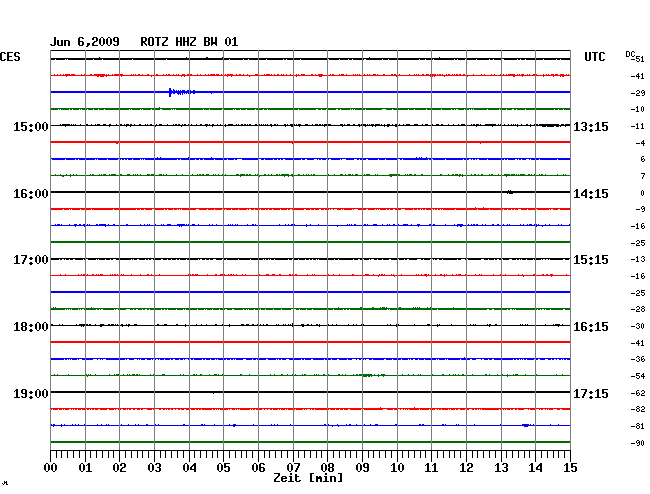650x494 pixels.
Task: Click the '13' minute tick label
Action: pyautogui.click(x=501, y=468)
